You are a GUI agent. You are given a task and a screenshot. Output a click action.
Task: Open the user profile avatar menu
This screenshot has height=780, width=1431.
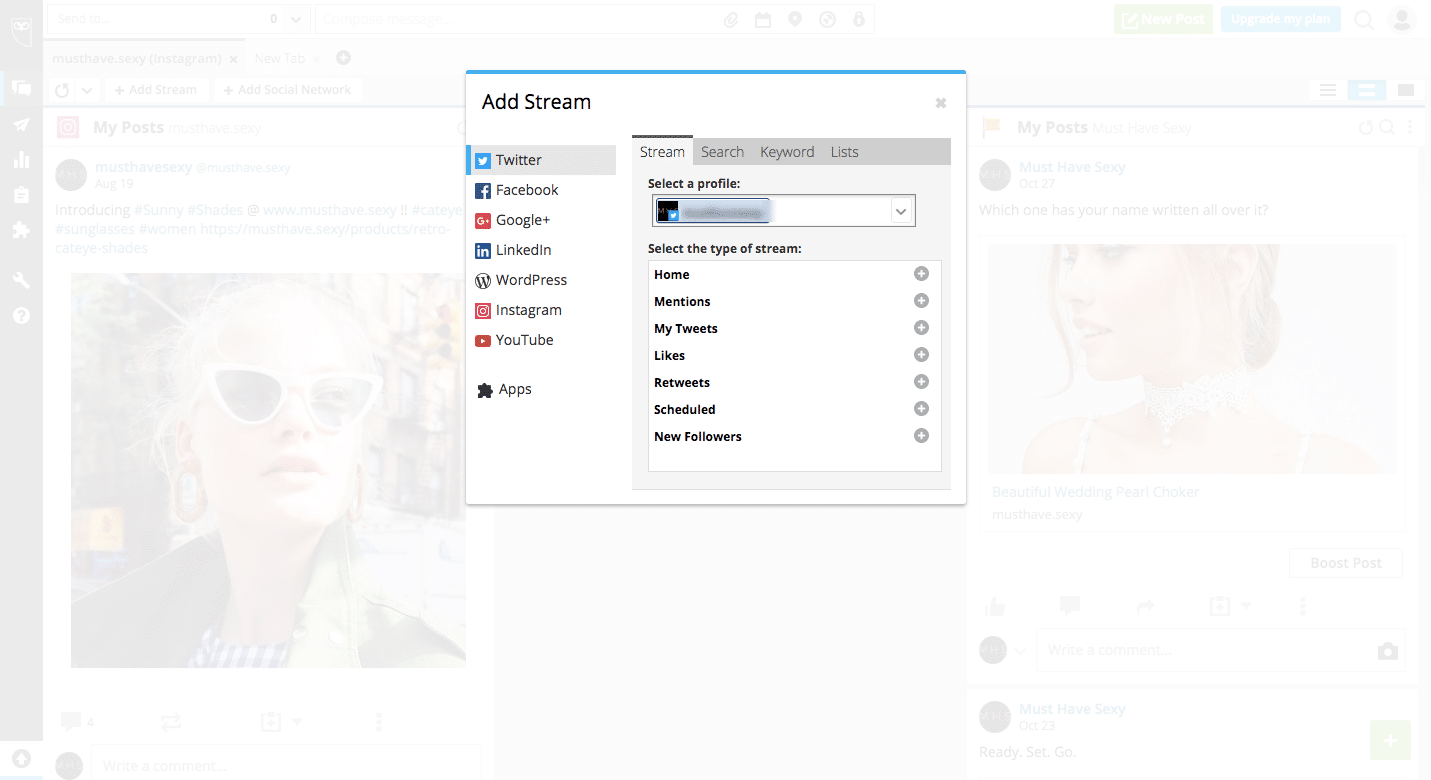pos(1402,20)
